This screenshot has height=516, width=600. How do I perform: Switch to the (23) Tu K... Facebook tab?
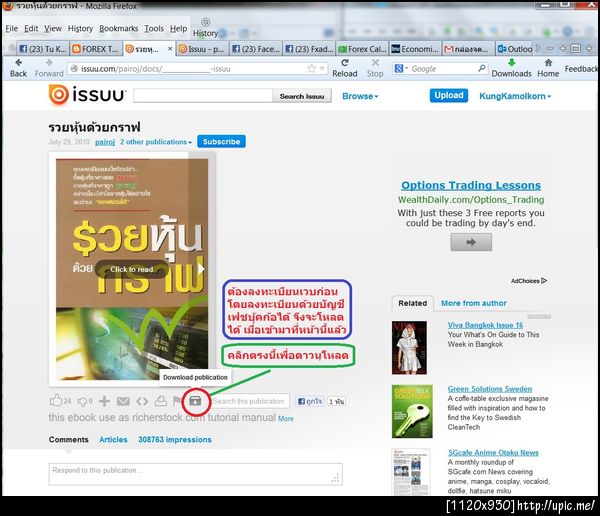(43, 49)
